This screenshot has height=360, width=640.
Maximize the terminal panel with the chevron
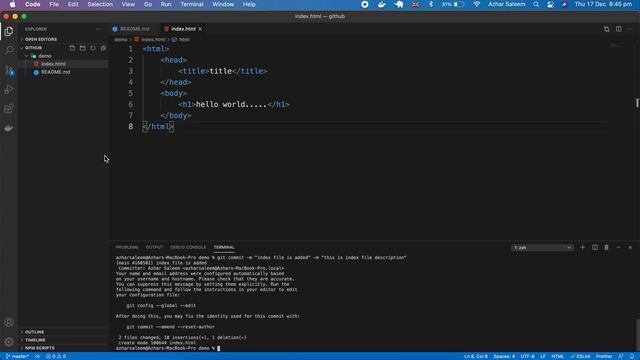click(618, 247)
